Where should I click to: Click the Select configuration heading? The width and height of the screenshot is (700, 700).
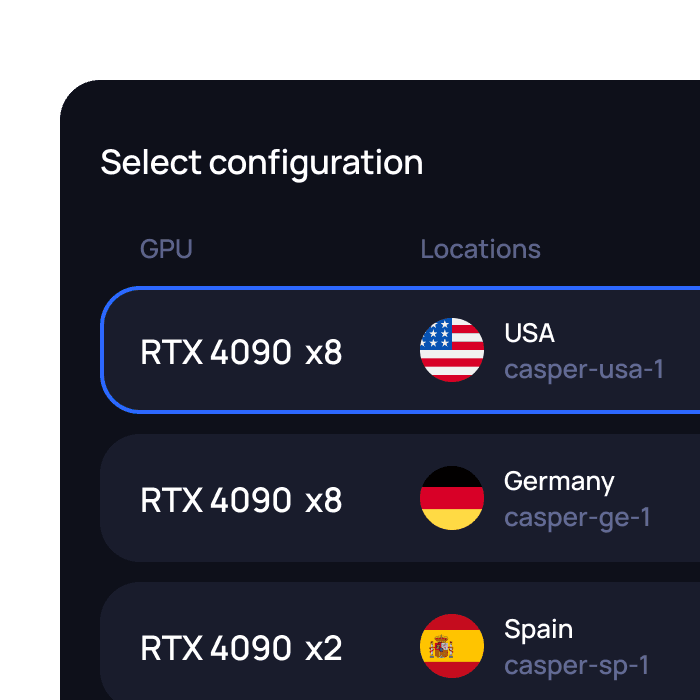pyautogui.click(x=262, y=163)
